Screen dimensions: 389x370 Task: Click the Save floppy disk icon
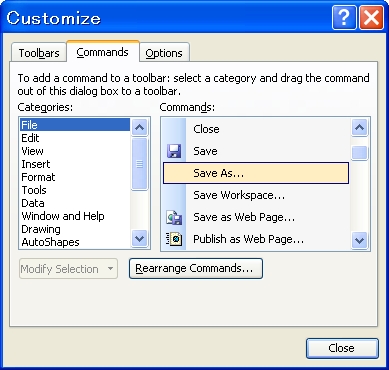click(x=174, y=151)
